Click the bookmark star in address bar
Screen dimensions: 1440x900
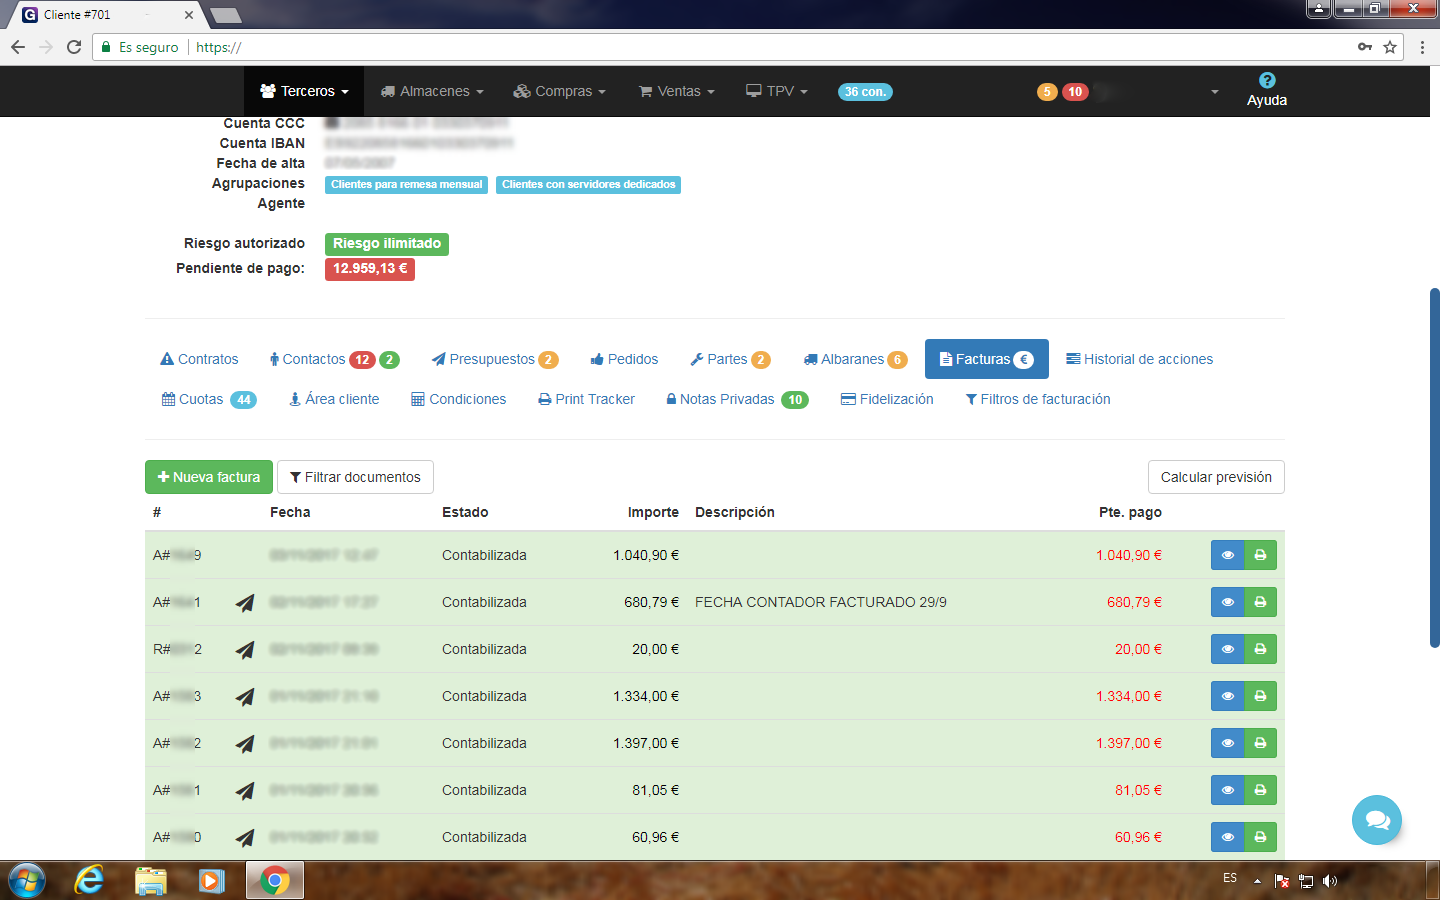click(x=1390, y=47)
